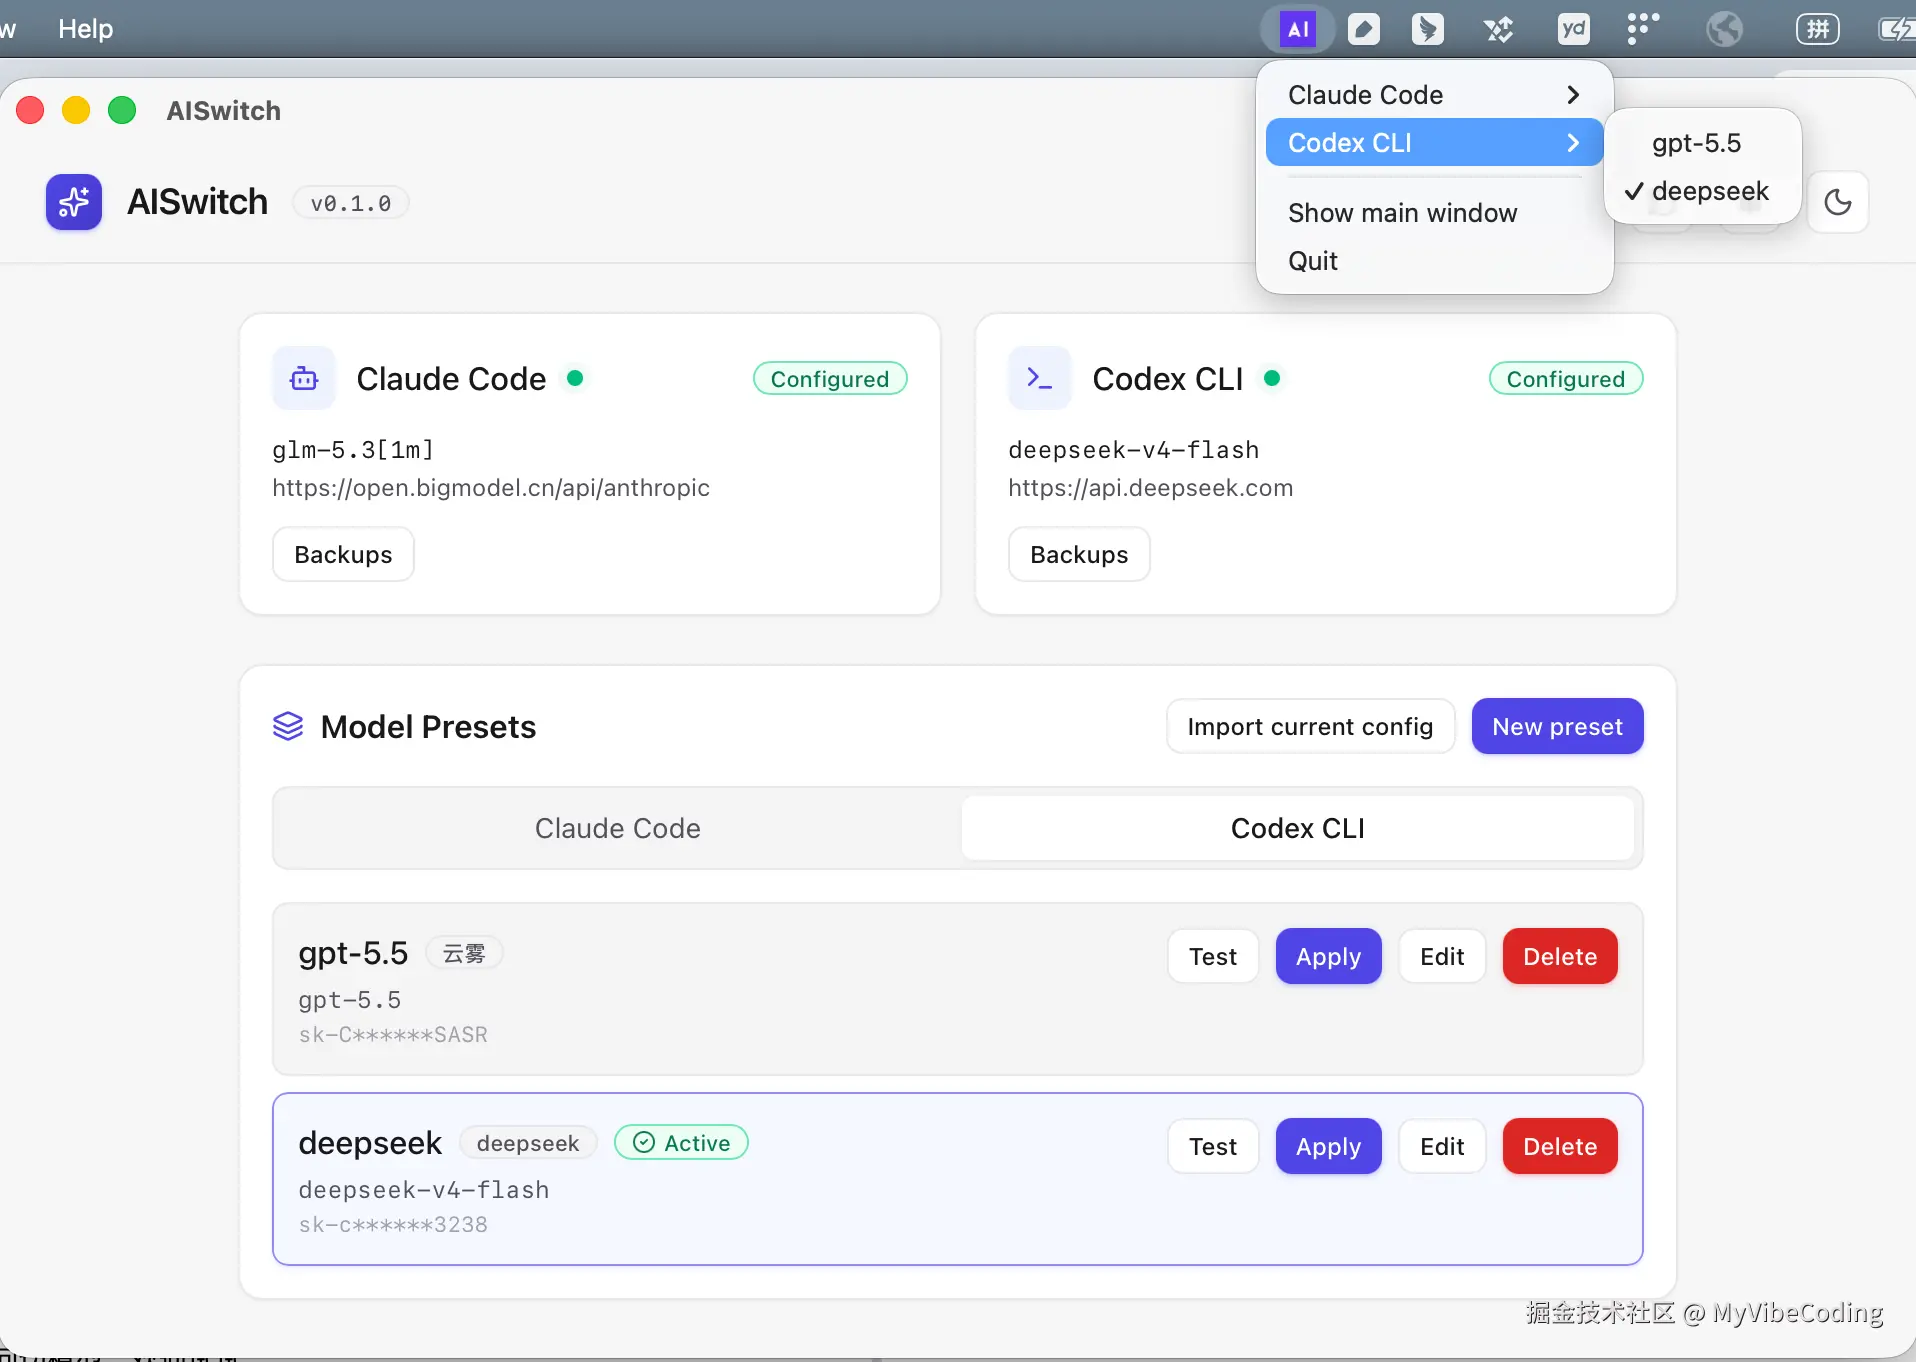Edit the gpt-5.5 preset
This screenshot has width=1916, height=1362.
coord(1442,956)
